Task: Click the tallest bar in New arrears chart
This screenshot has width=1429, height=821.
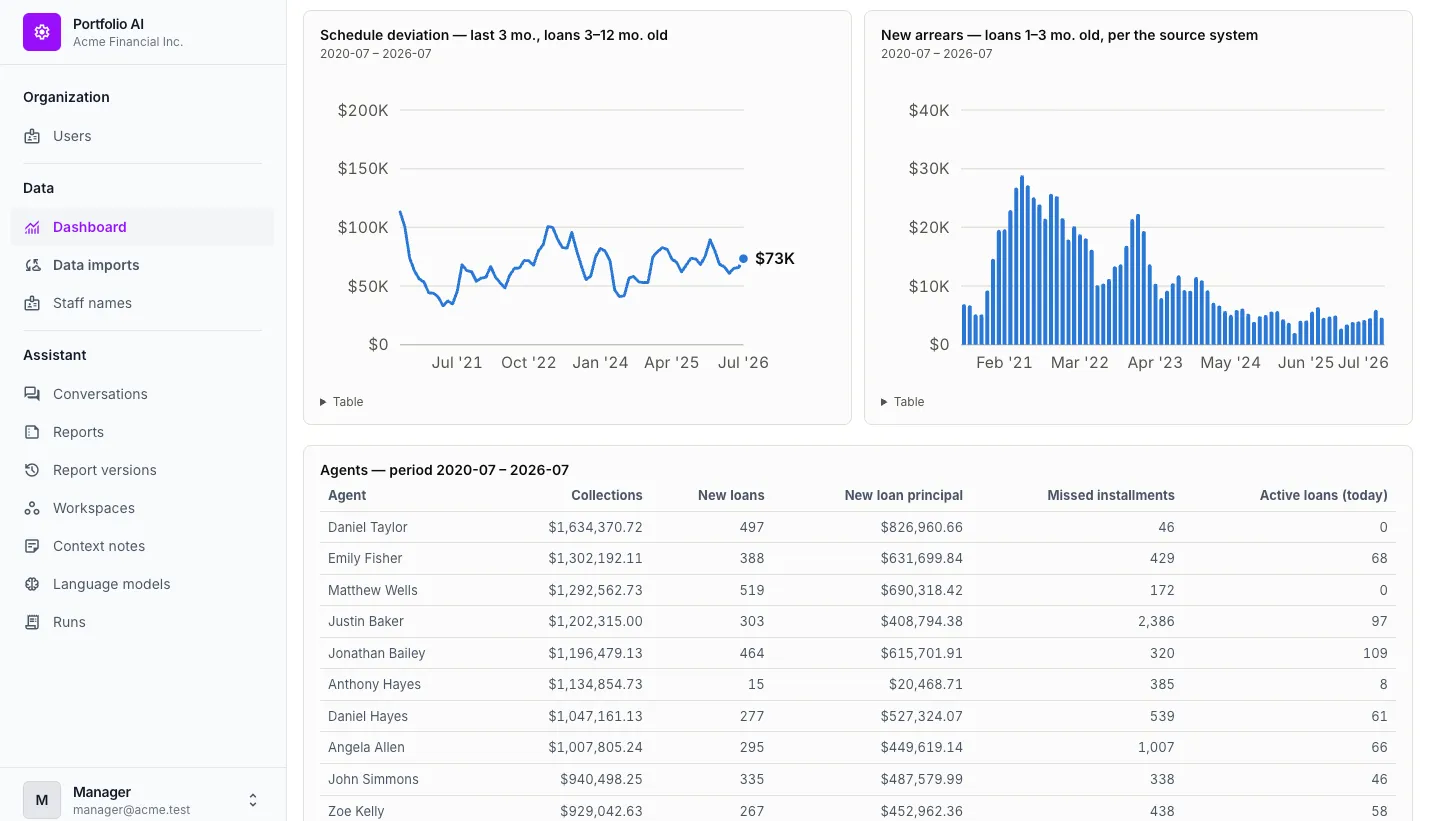Action: (1022, 260)
